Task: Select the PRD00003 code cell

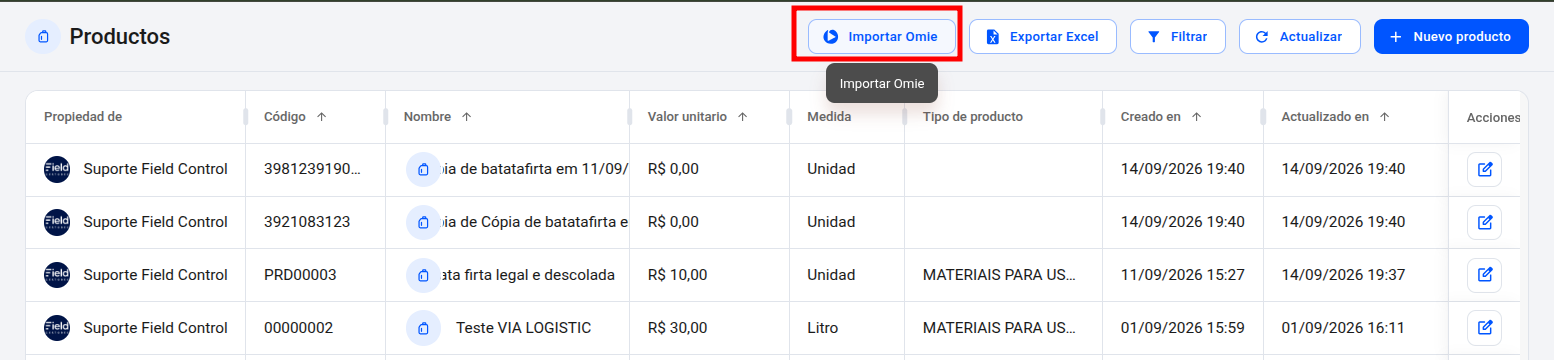Action: 316,275
